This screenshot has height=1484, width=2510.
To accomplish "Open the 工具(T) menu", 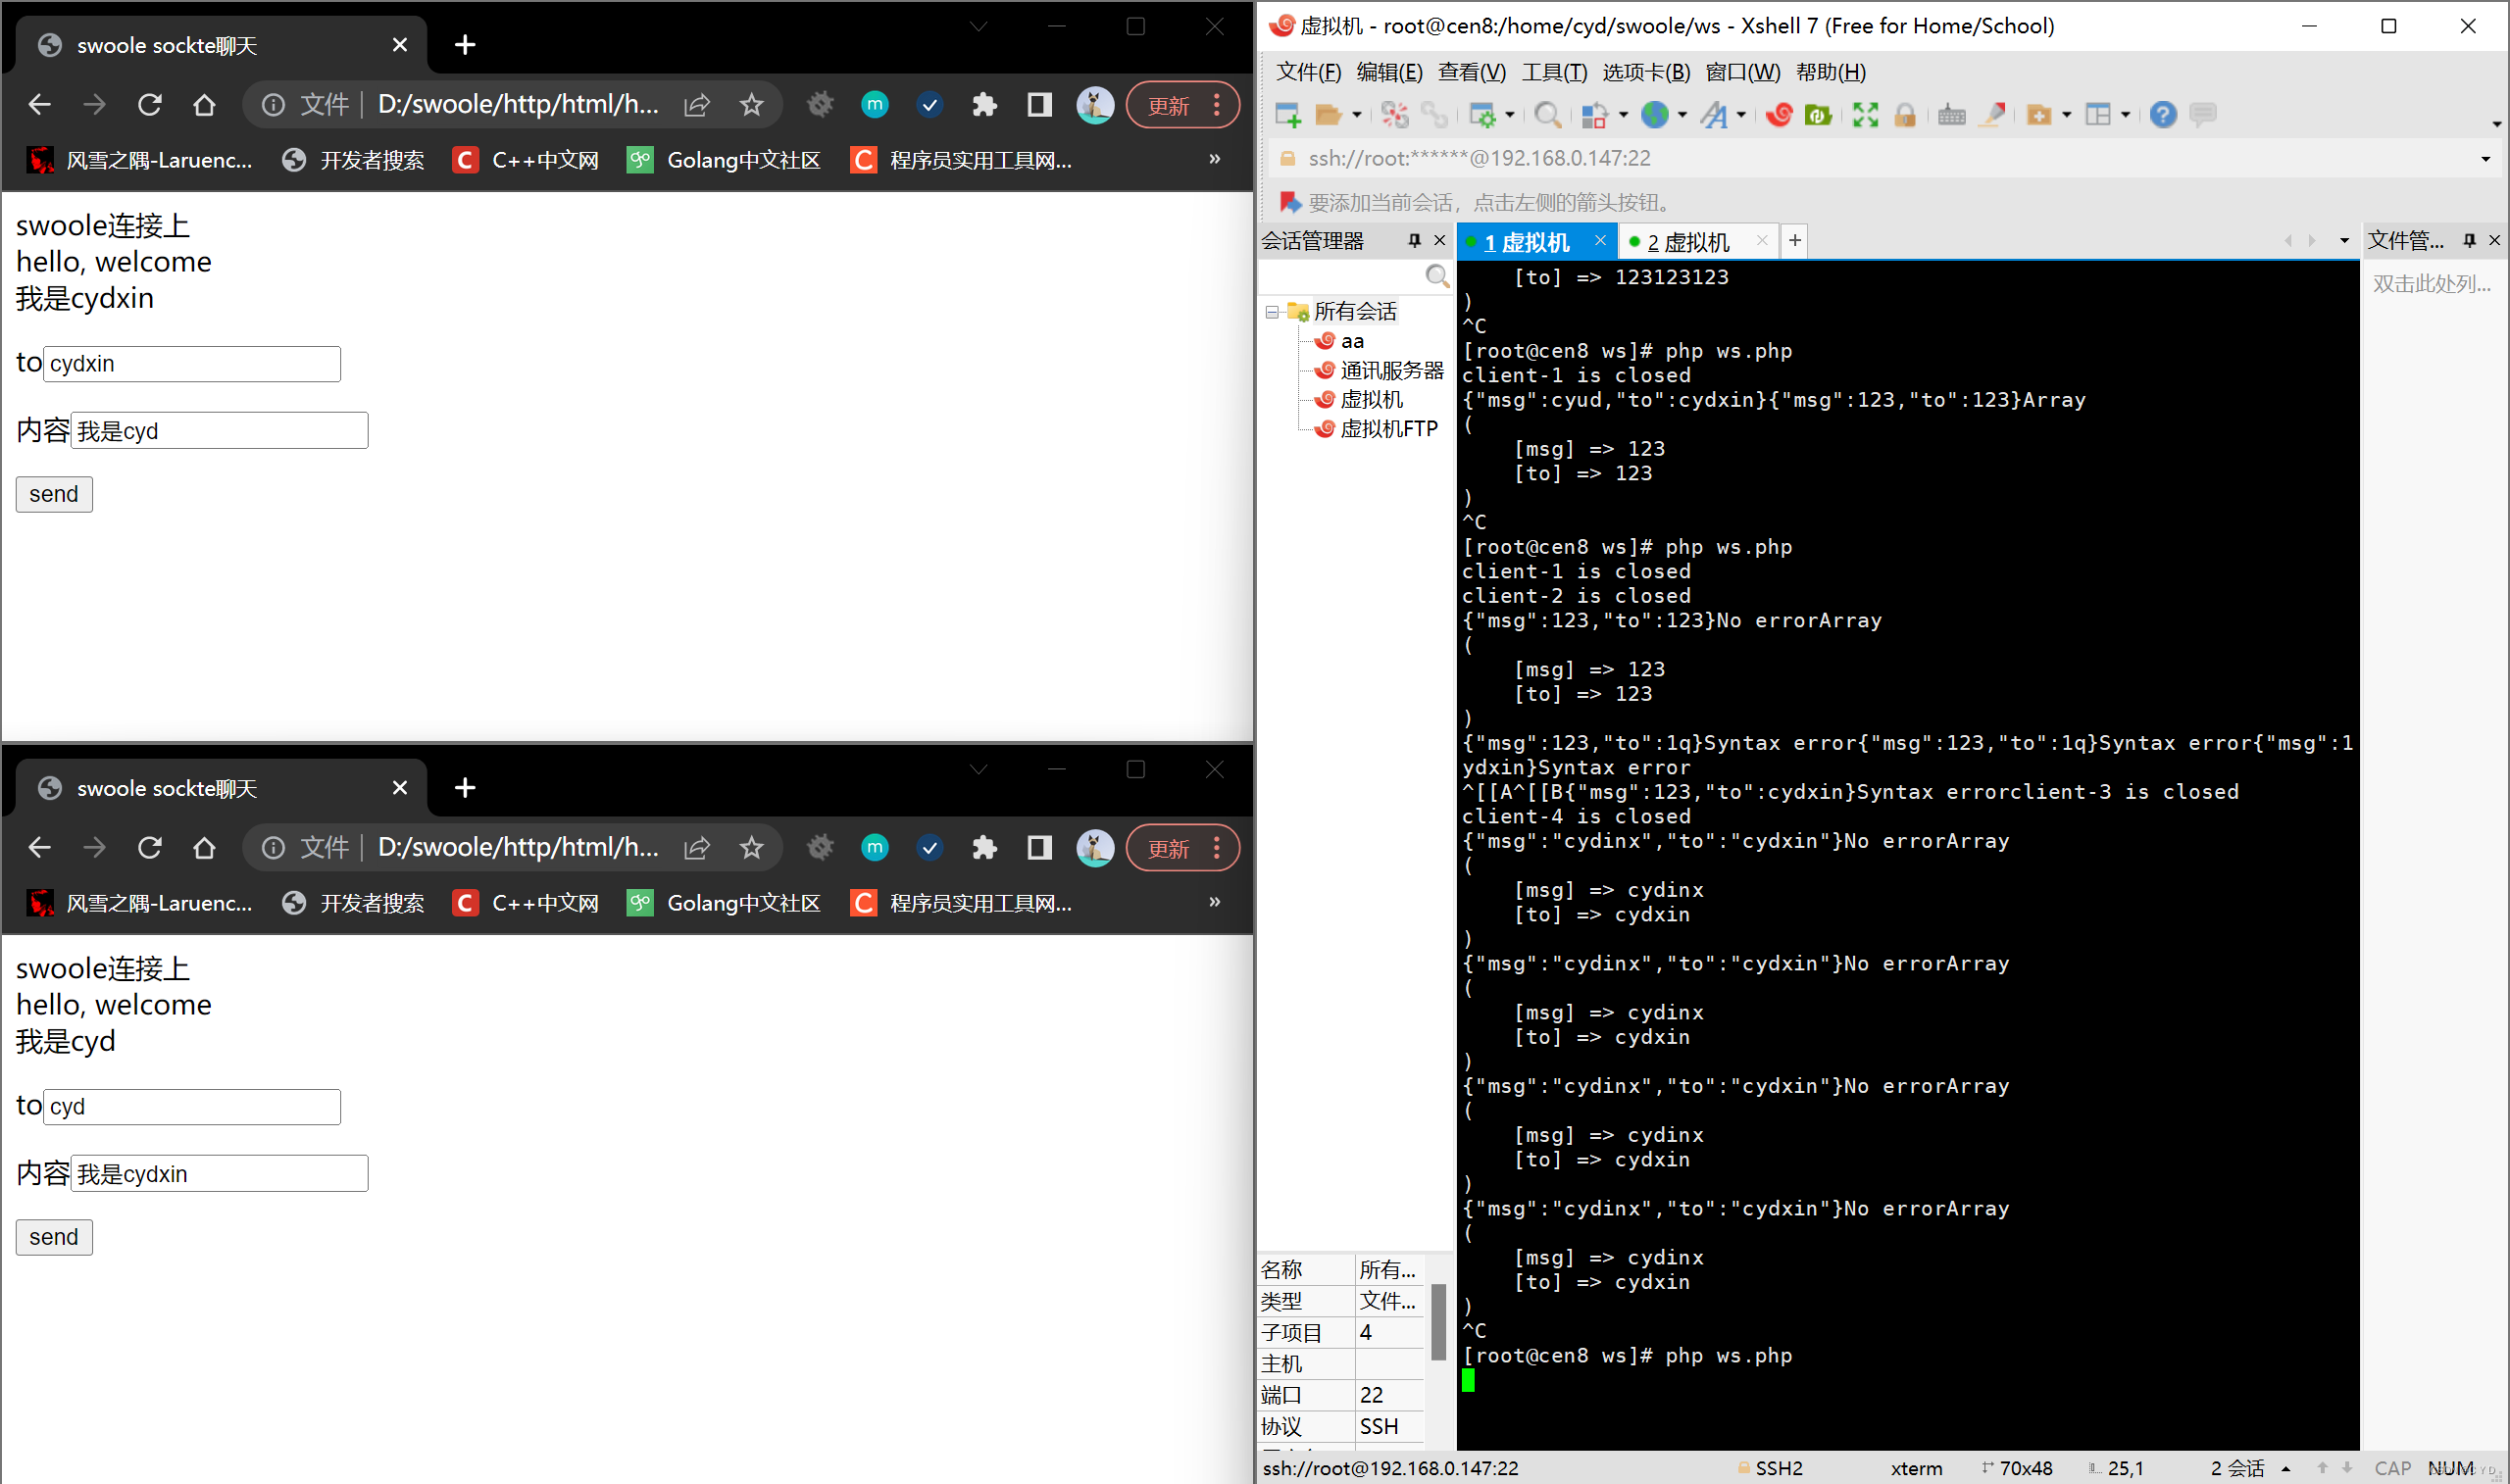I will click(x=1553, y=72).
